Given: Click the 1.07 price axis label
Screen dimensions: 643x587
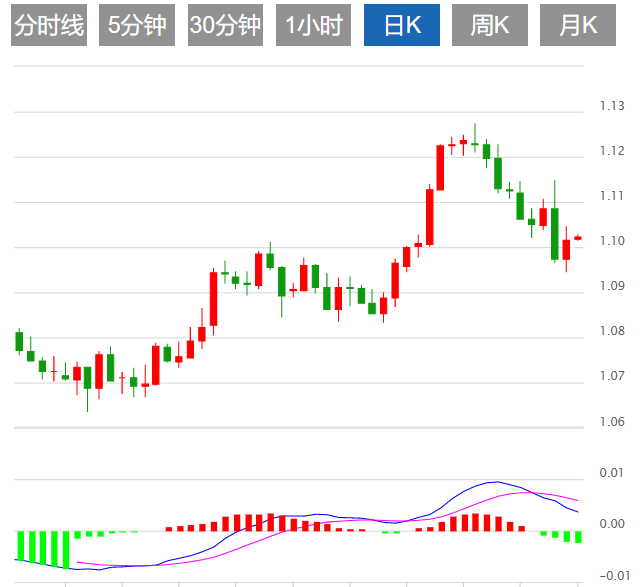Looking at the screenshot, I should point(612,376).
